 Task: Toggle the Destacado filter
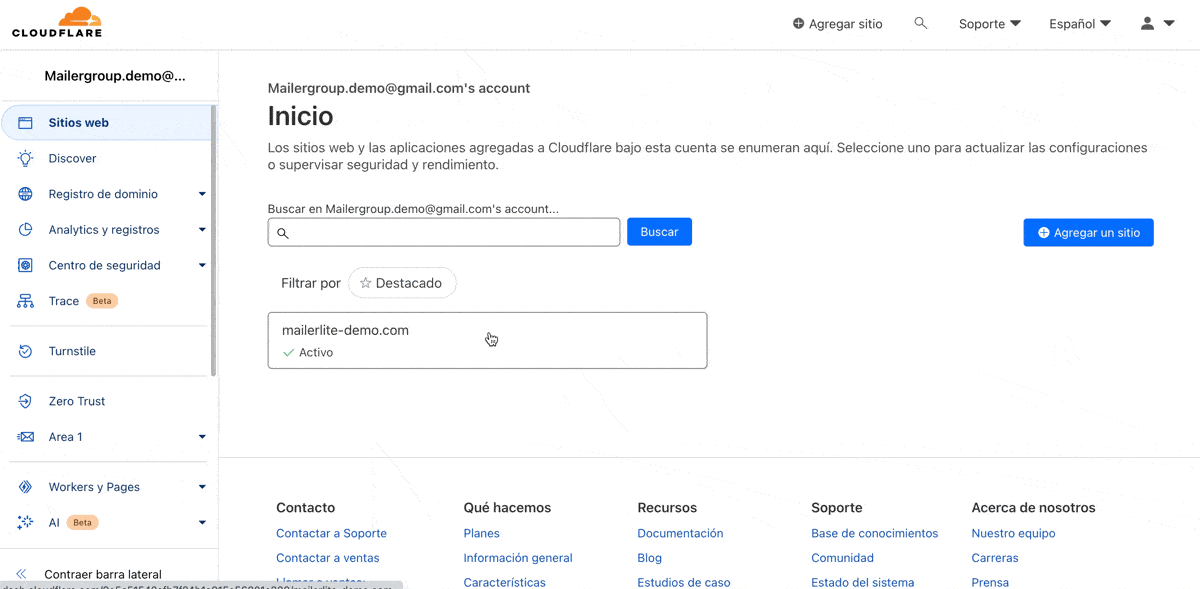click(x=402, y=283)
